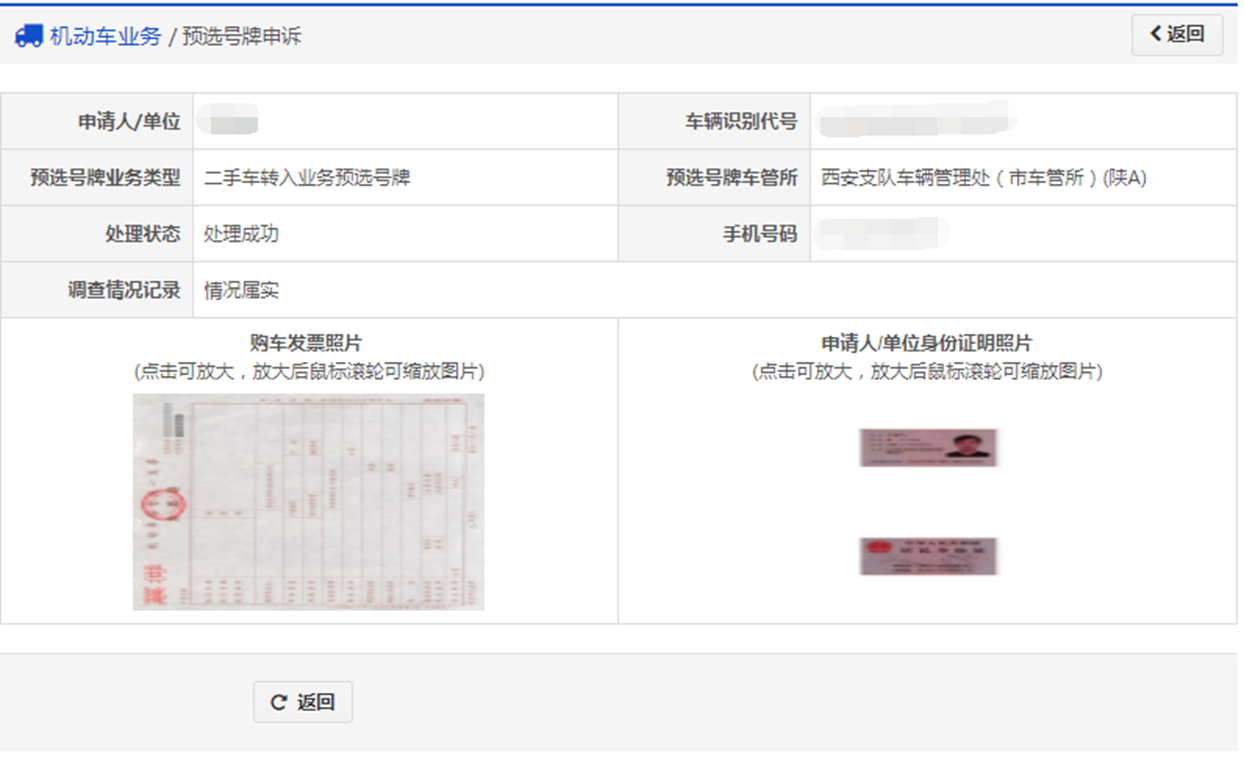Screen dimensions: 1244x759
Task: Click the left chevron icon on top 返回 button
Action: (1156, 34)
